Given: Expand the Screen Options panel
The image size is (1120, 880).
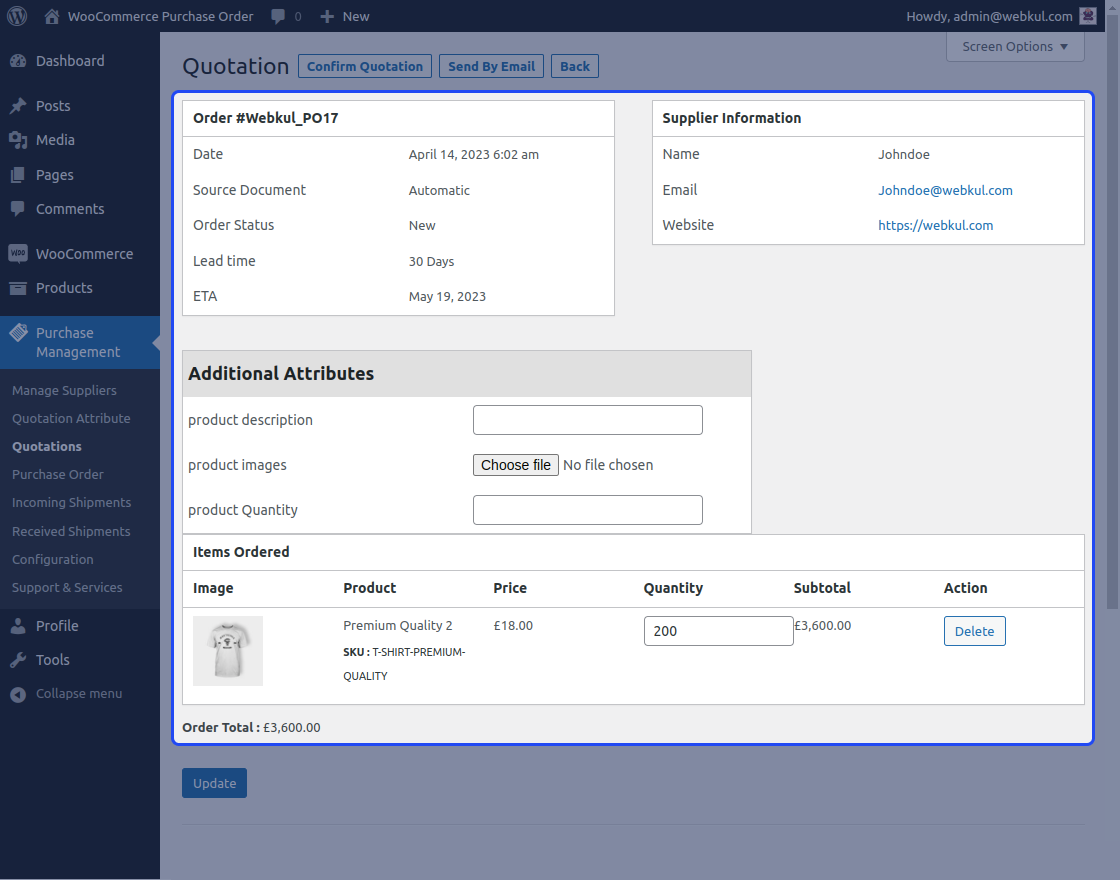Looking at the screenshot, I should [1014, 46].
